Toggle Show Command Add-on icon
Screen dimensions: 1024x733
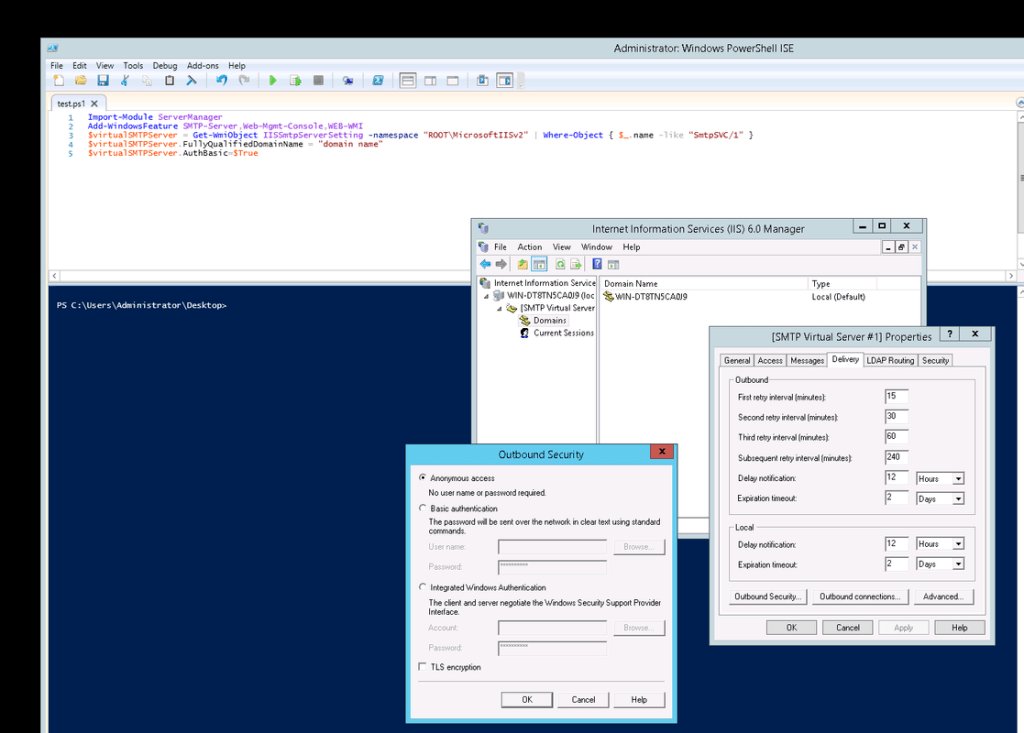505,80
